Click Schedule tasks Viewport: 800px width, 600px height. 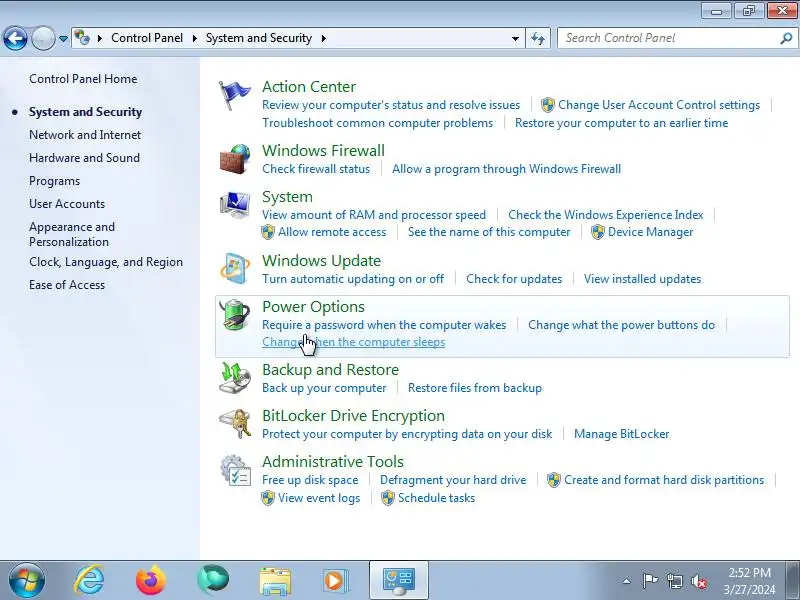(436, 498)
